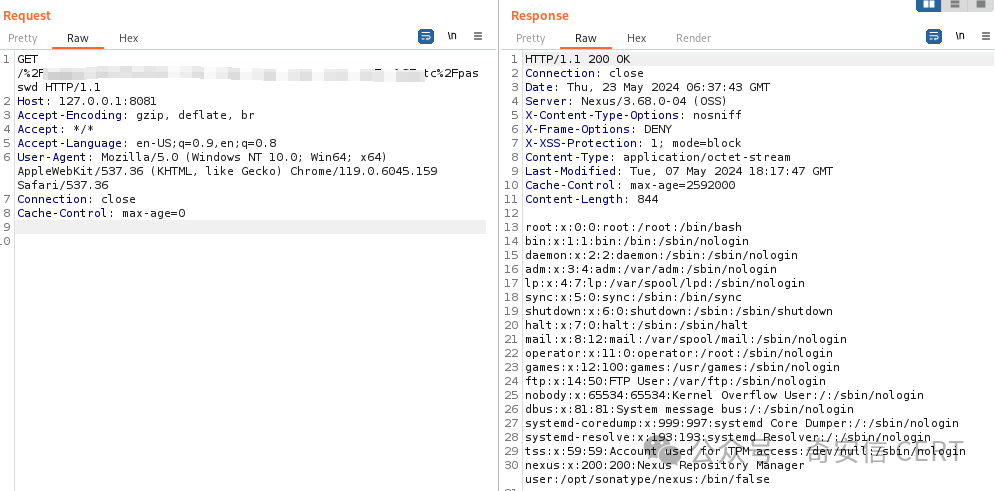Select side-by-side layout icon
995x491 pixels.
(928, 4)
